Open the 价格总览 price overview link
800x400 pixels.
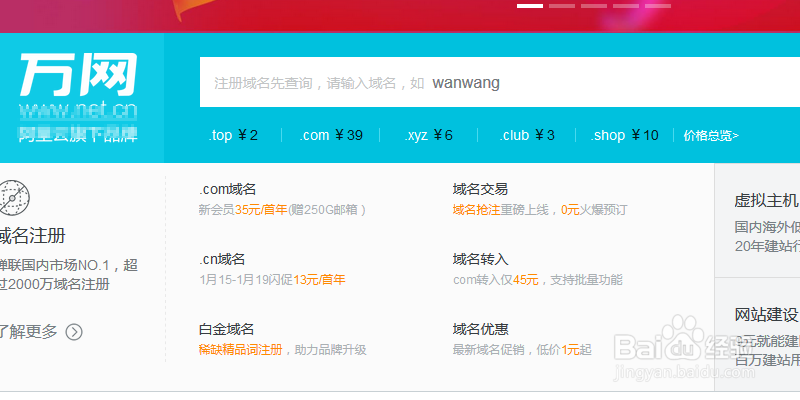tap(711, 136)
